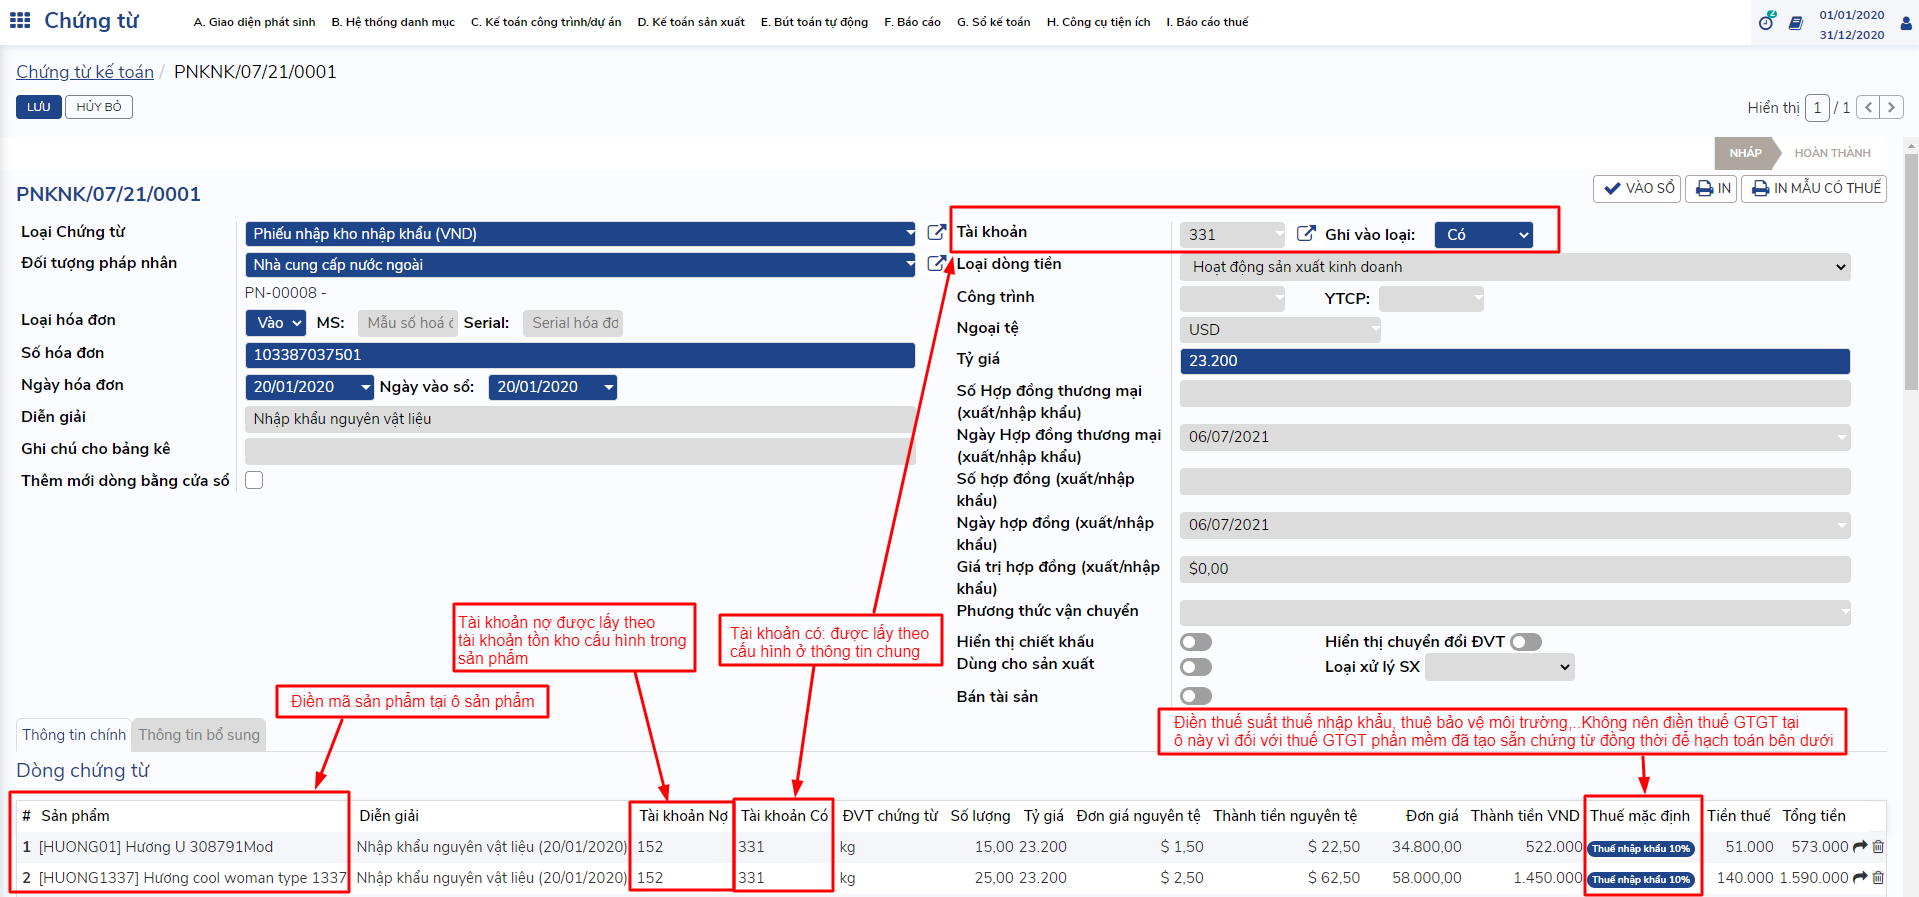Click the HỦY BỎ discard button
The height and width of the screenshot is (897, 1919).
[x=99, y=107]
